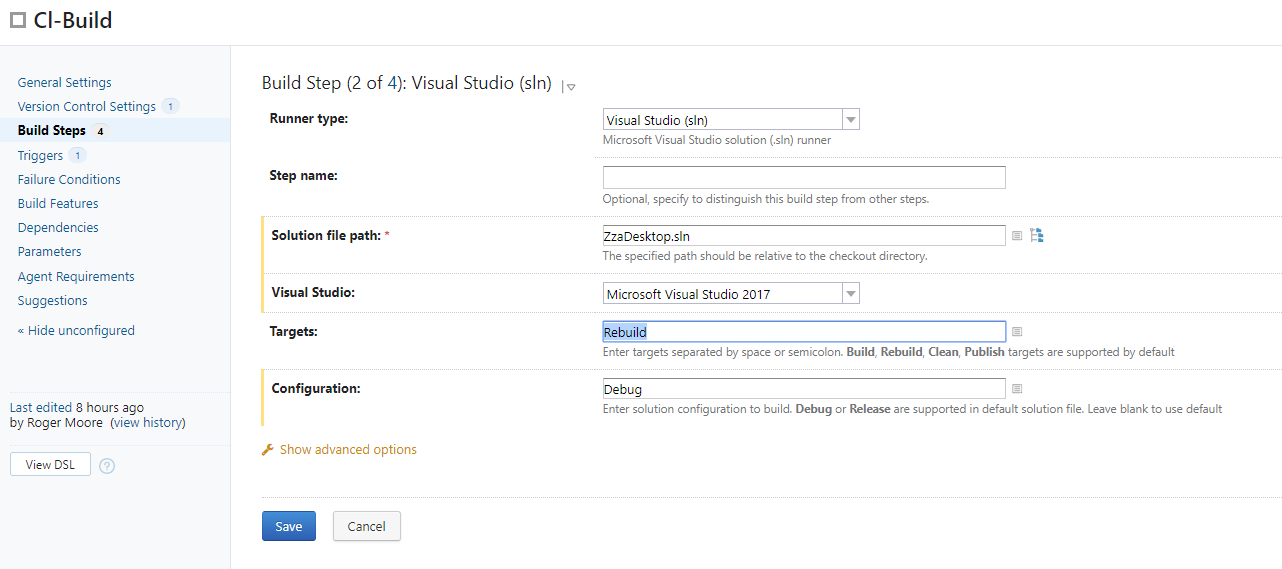Click the Cancel button
1282x569 pixels.
(x=366, y=526)
